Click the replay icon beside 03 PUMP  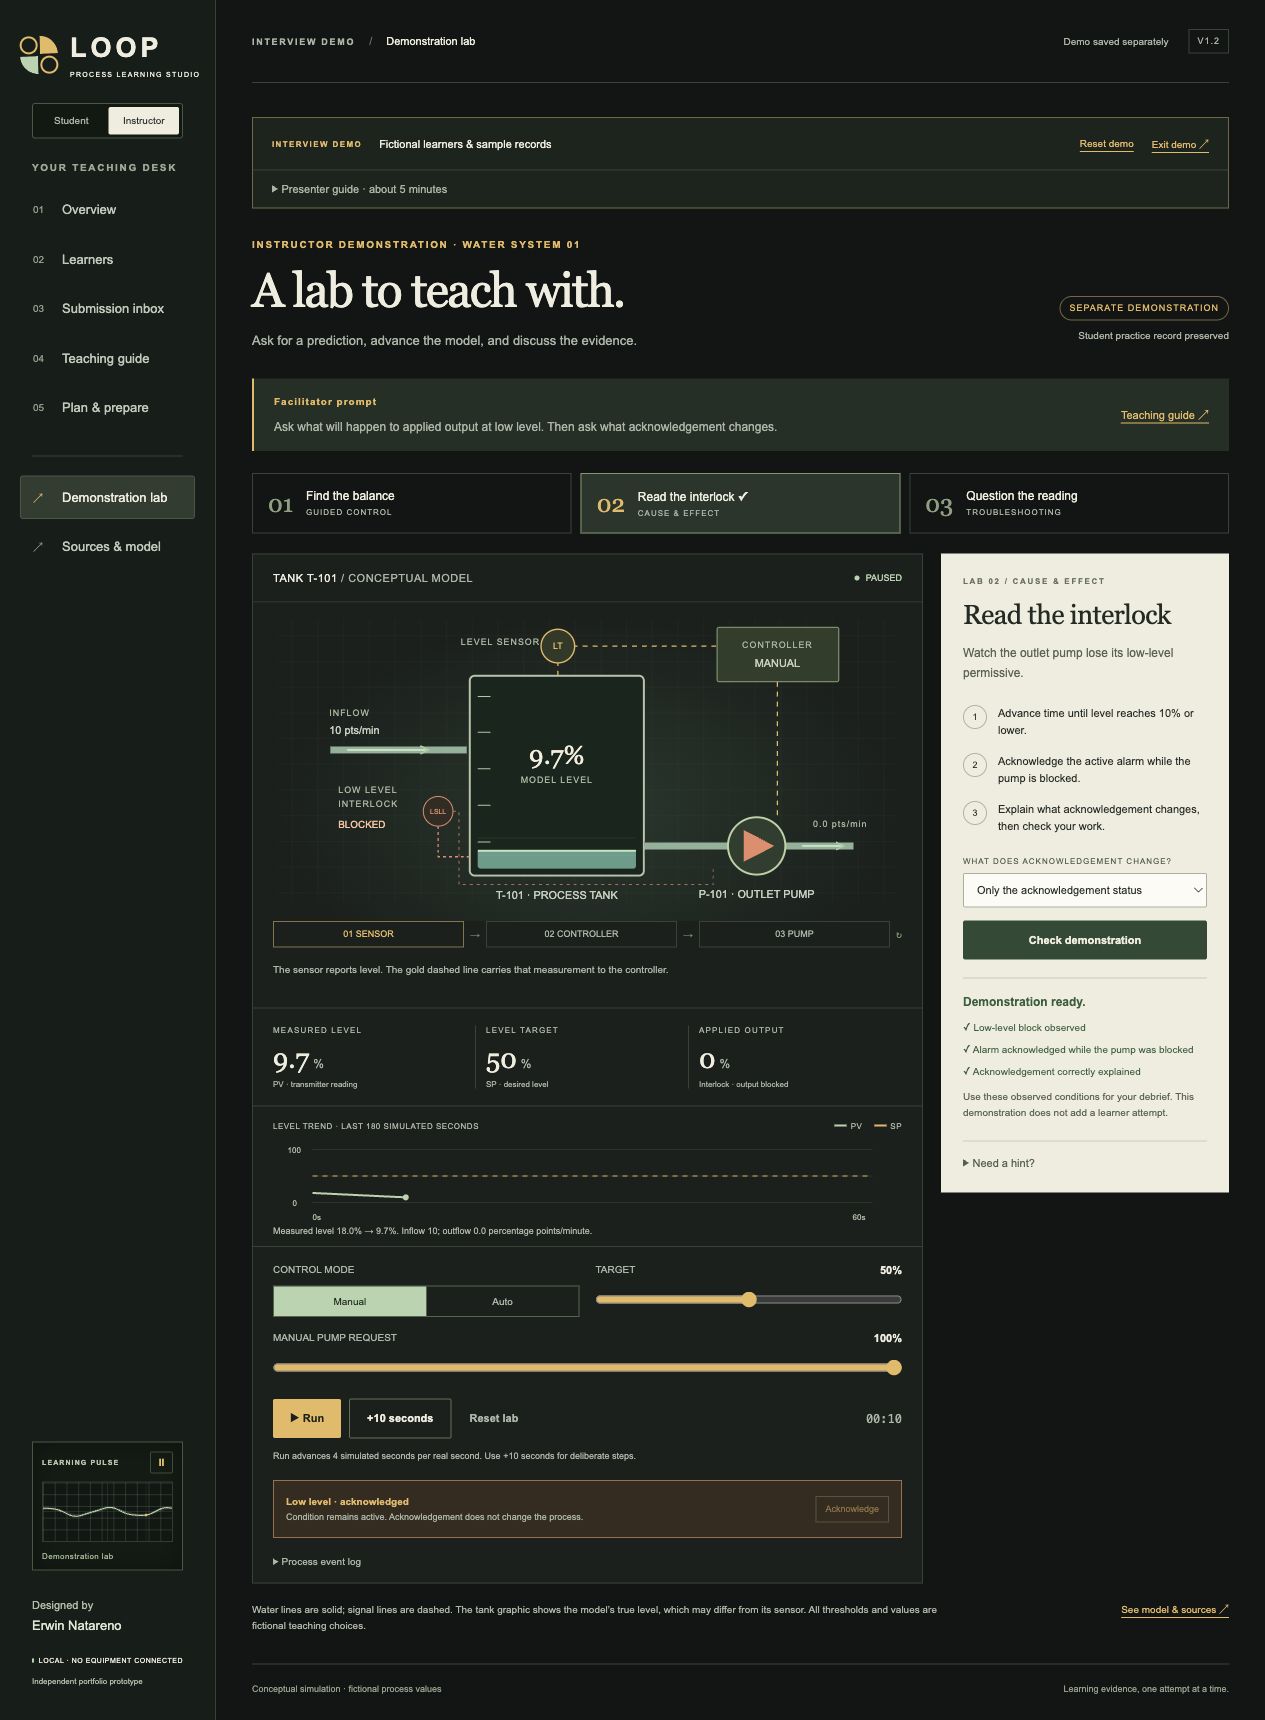pyautogui.click(x=899, y=935)
